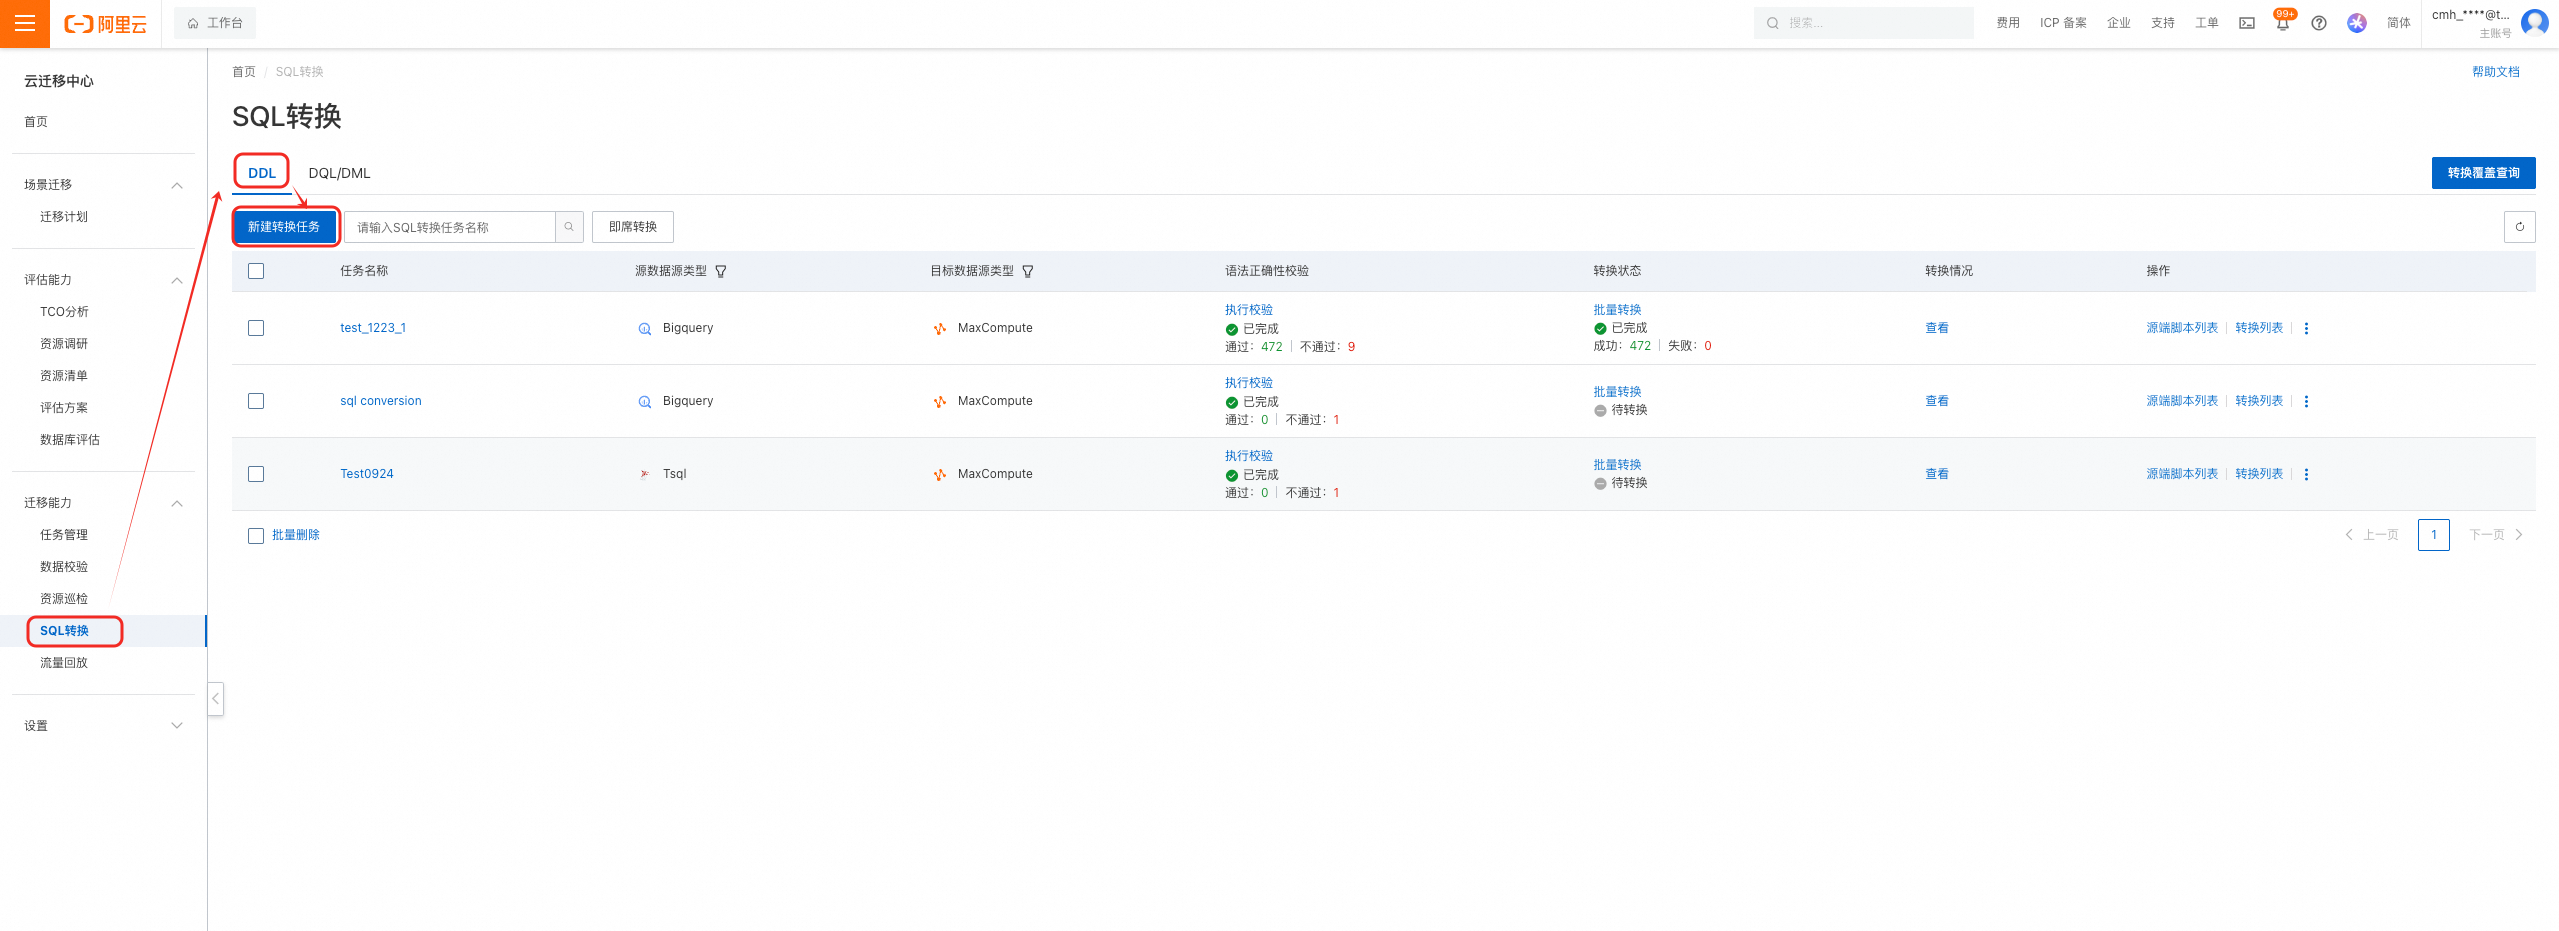
Task: Run 执行校验 for test_1223_1
Action: pyautogui.click(x=1249, y=310)
